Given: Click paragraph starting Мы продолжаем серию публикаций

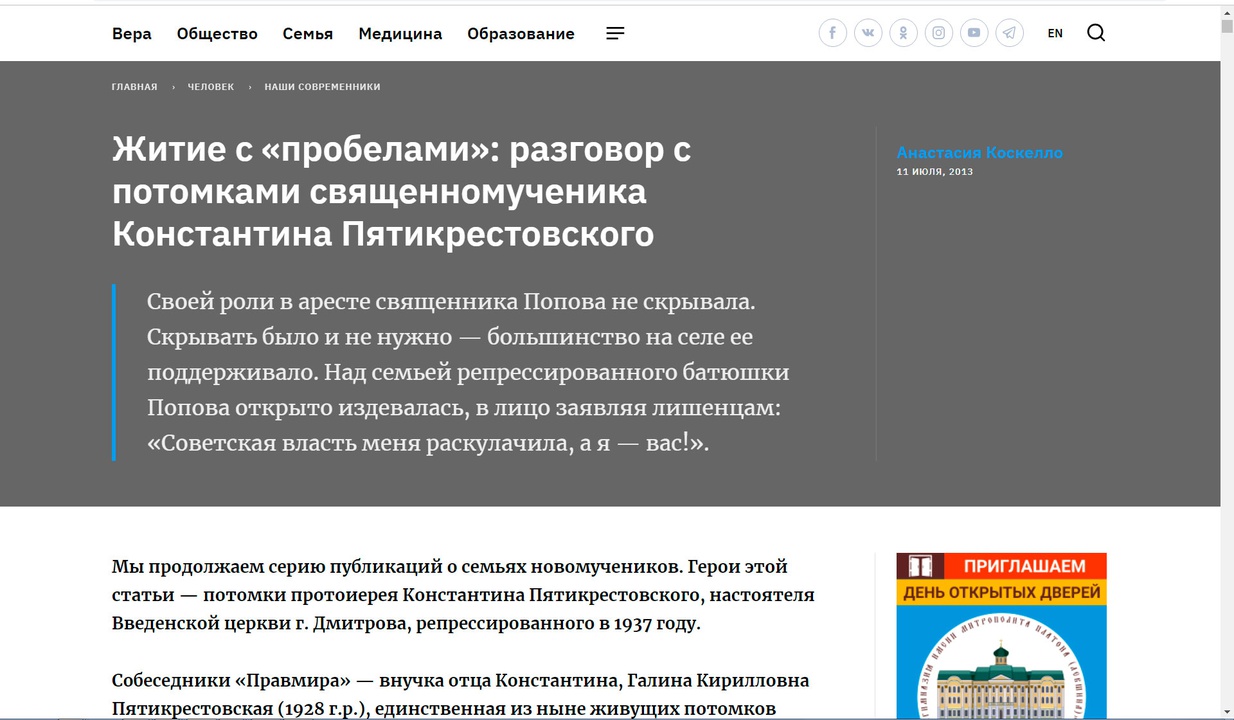Looking at the screenshot, I should click(463, 595).
